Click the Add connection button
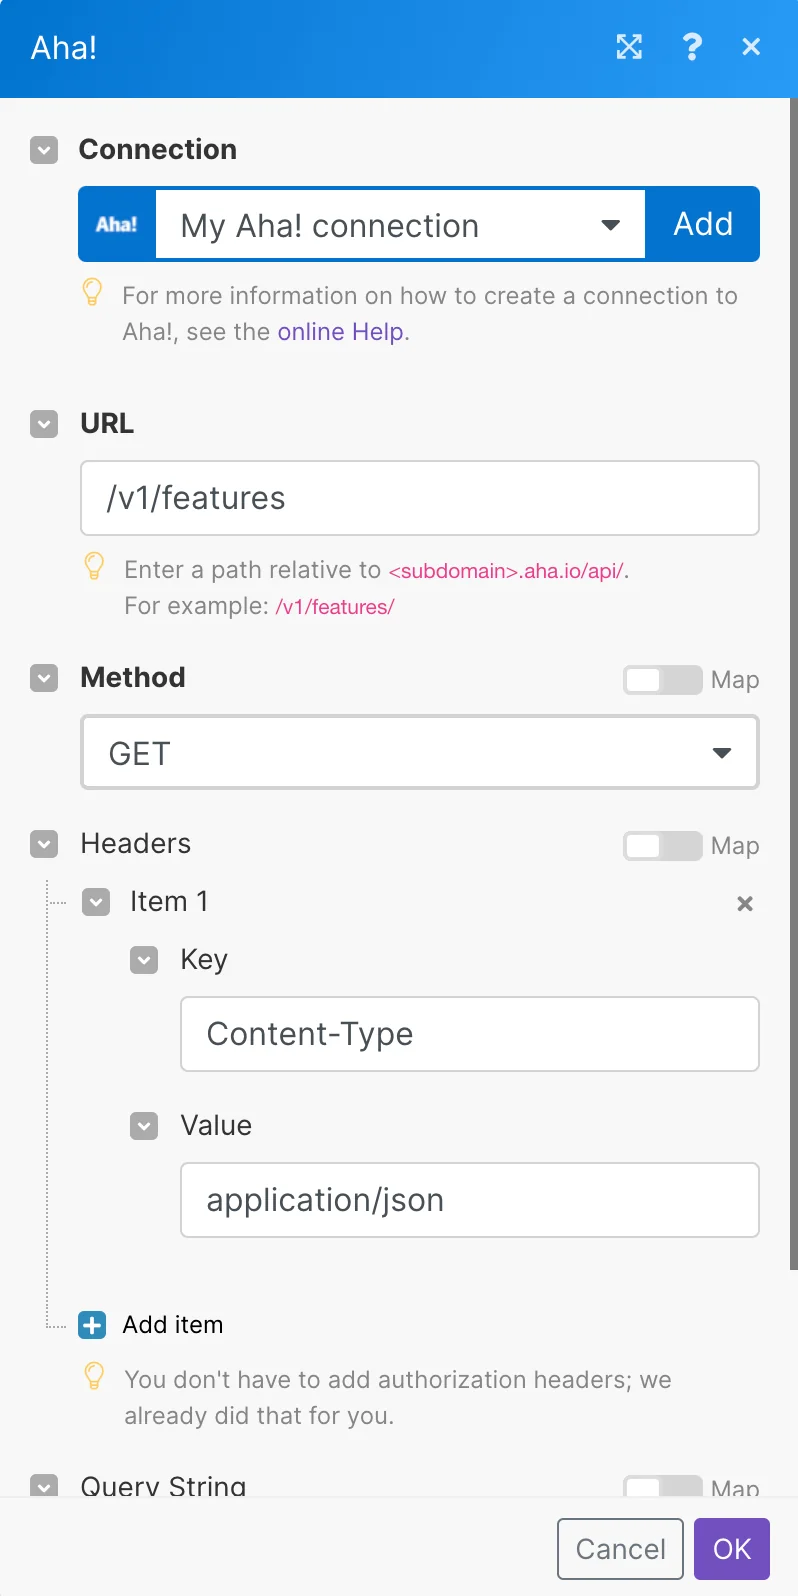 pos(703,224)
